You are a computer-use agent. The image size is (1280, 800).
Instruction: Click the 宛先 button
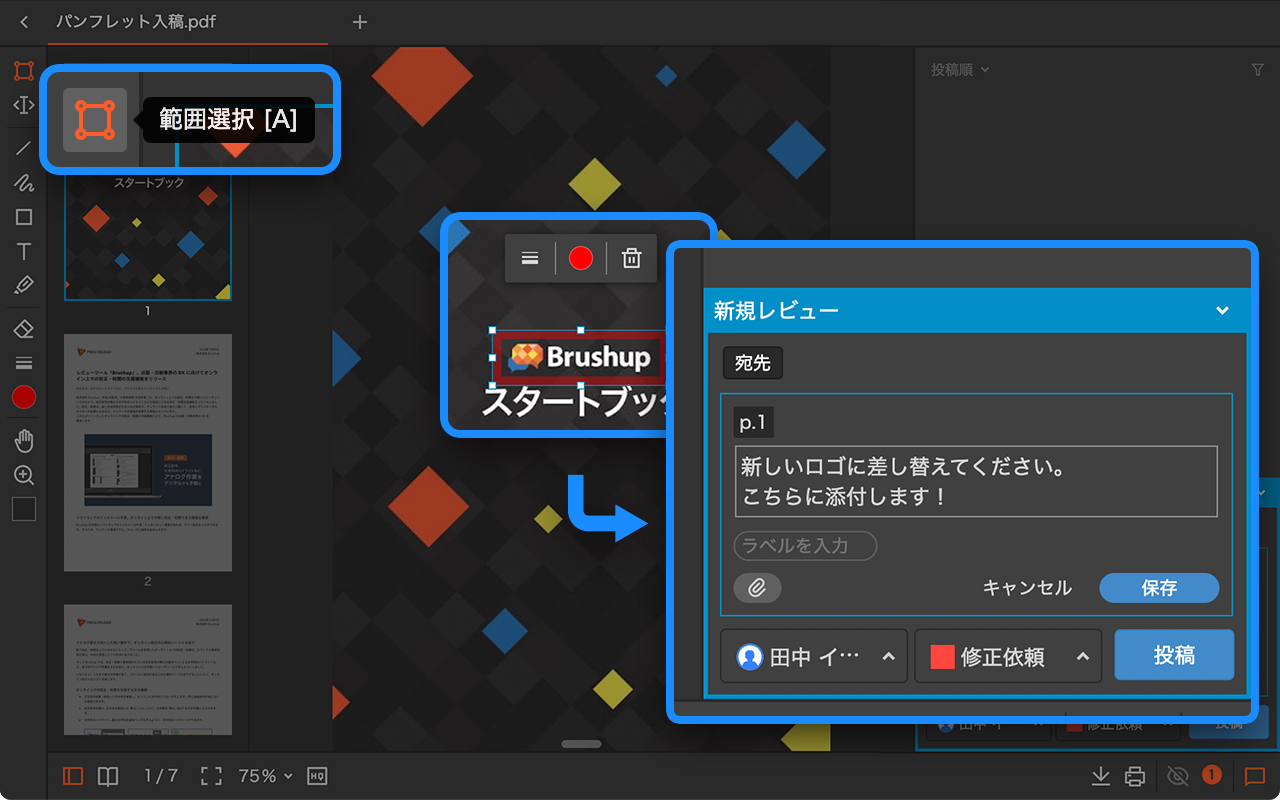point(753,363)
